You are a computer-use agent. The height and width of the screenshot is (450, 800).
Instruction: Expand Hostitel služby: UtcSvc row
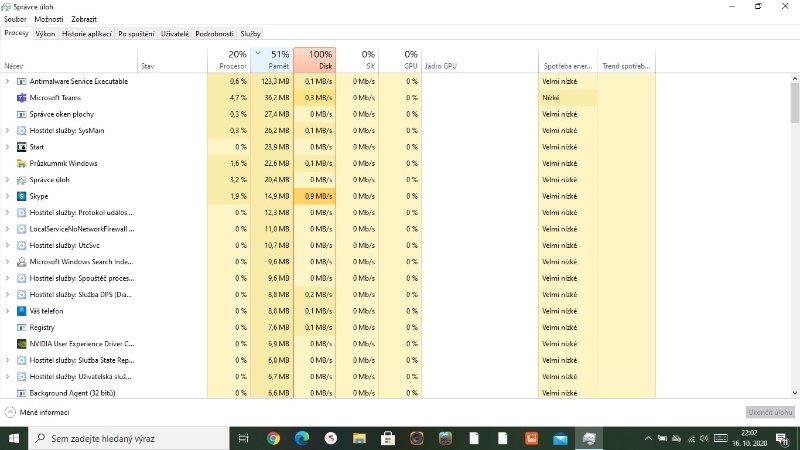(x=8, y=245)
